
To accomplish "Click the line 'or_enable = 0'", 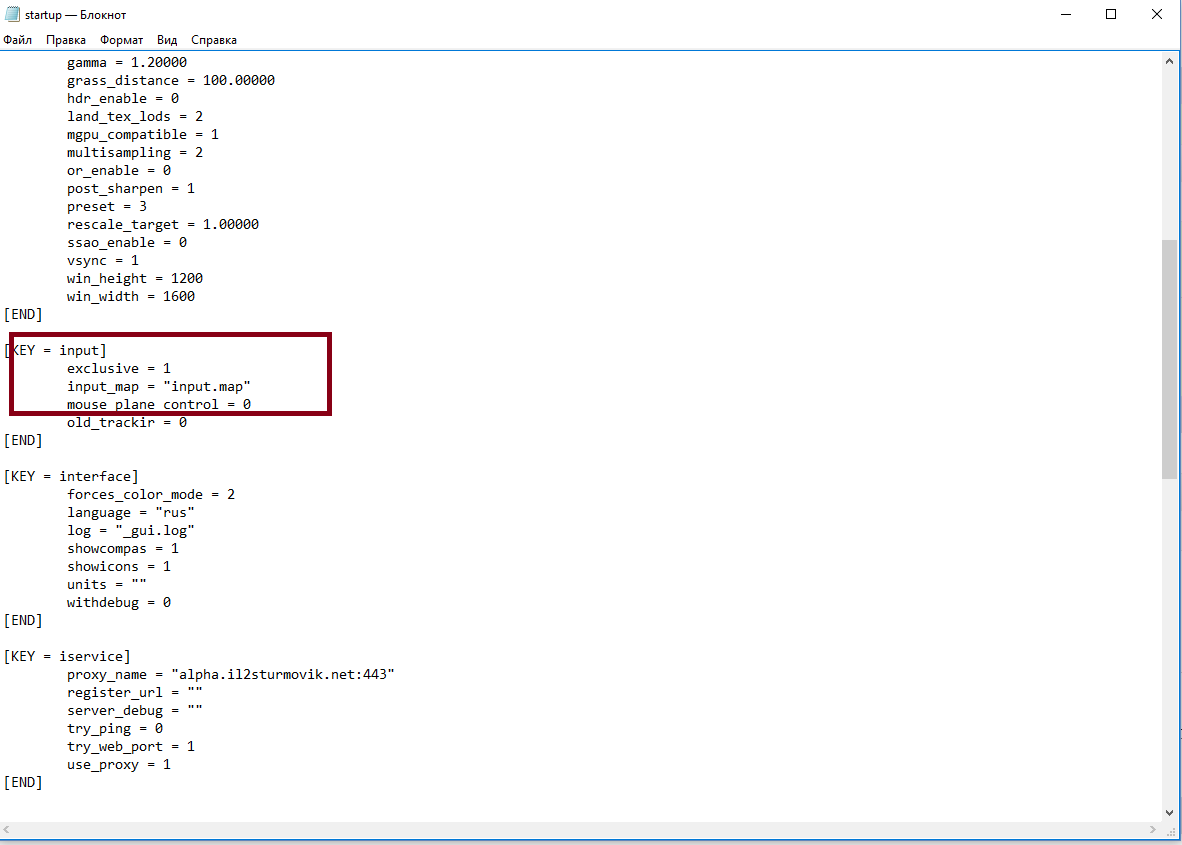I will pyautogui.click(x=119, y=171).
